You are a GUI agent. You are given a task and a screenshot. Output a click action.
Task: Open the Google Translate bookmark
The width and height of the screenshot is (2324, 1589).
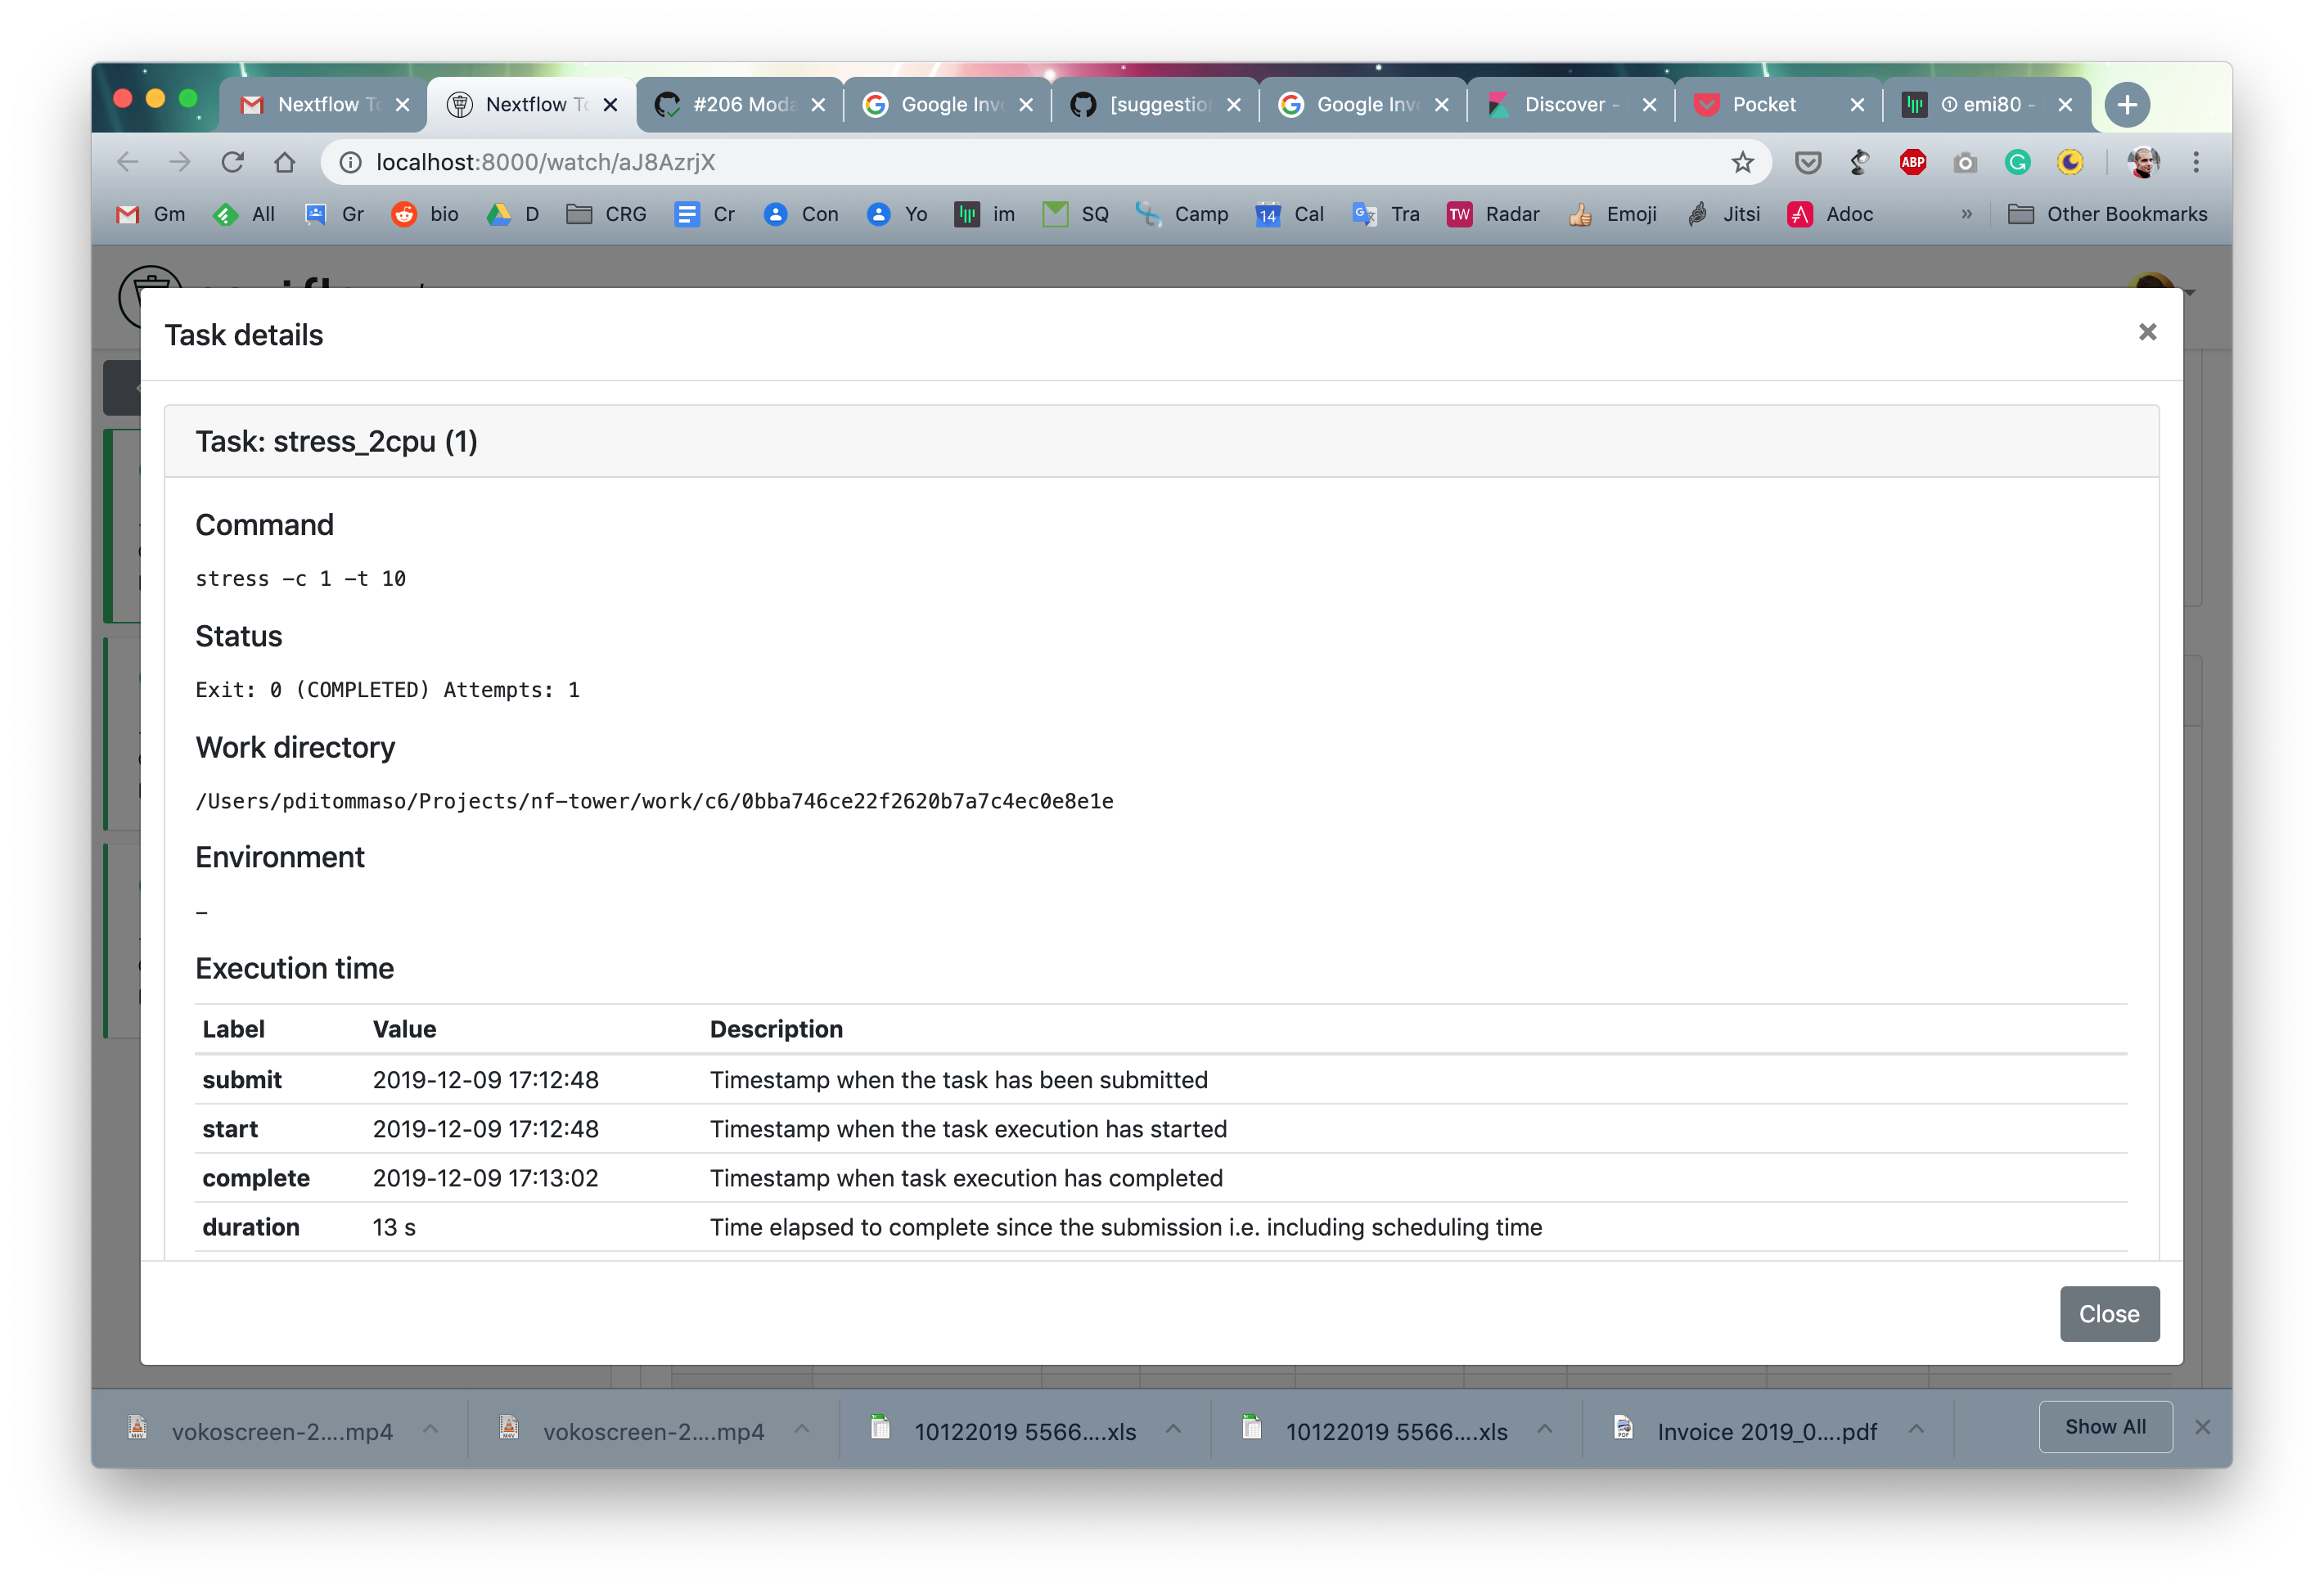(x=1387, y=214)
